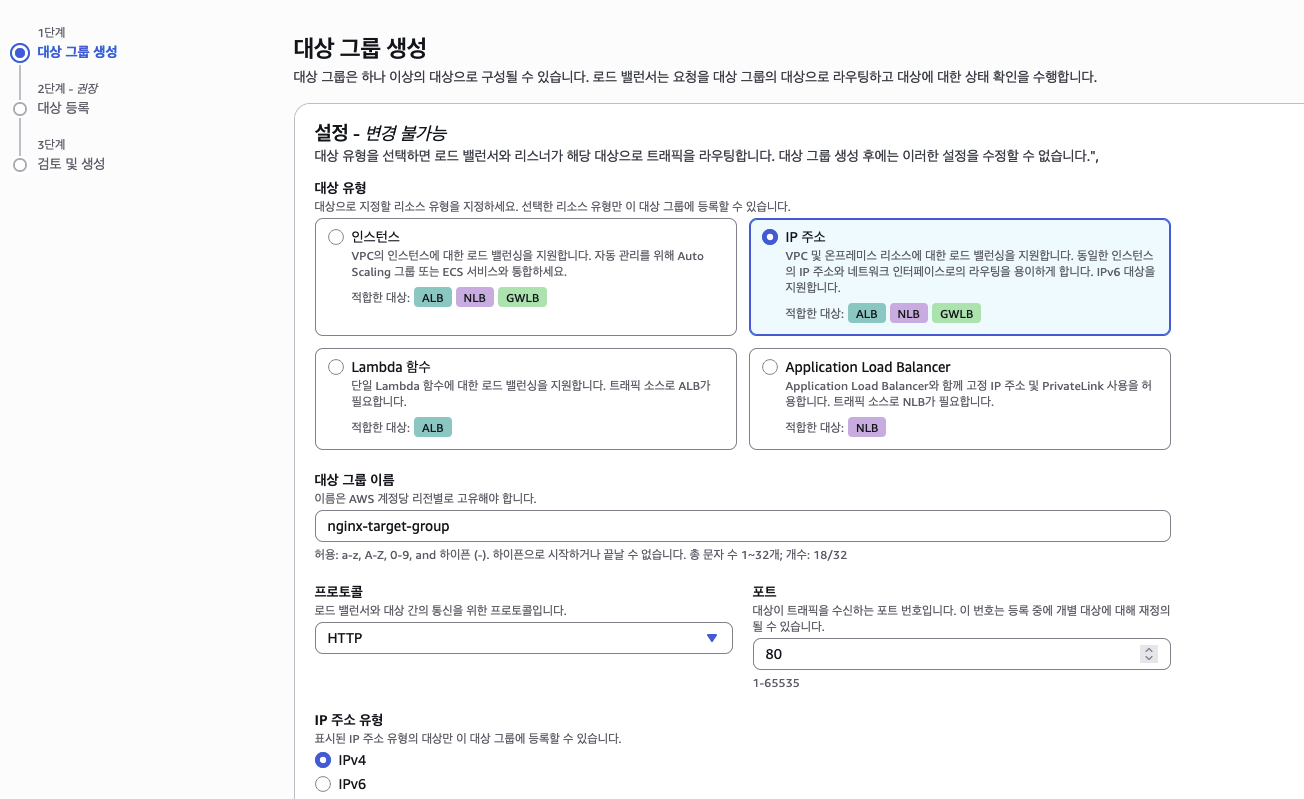
Task: Click the nginx-target-group name field
Action: 742,526
